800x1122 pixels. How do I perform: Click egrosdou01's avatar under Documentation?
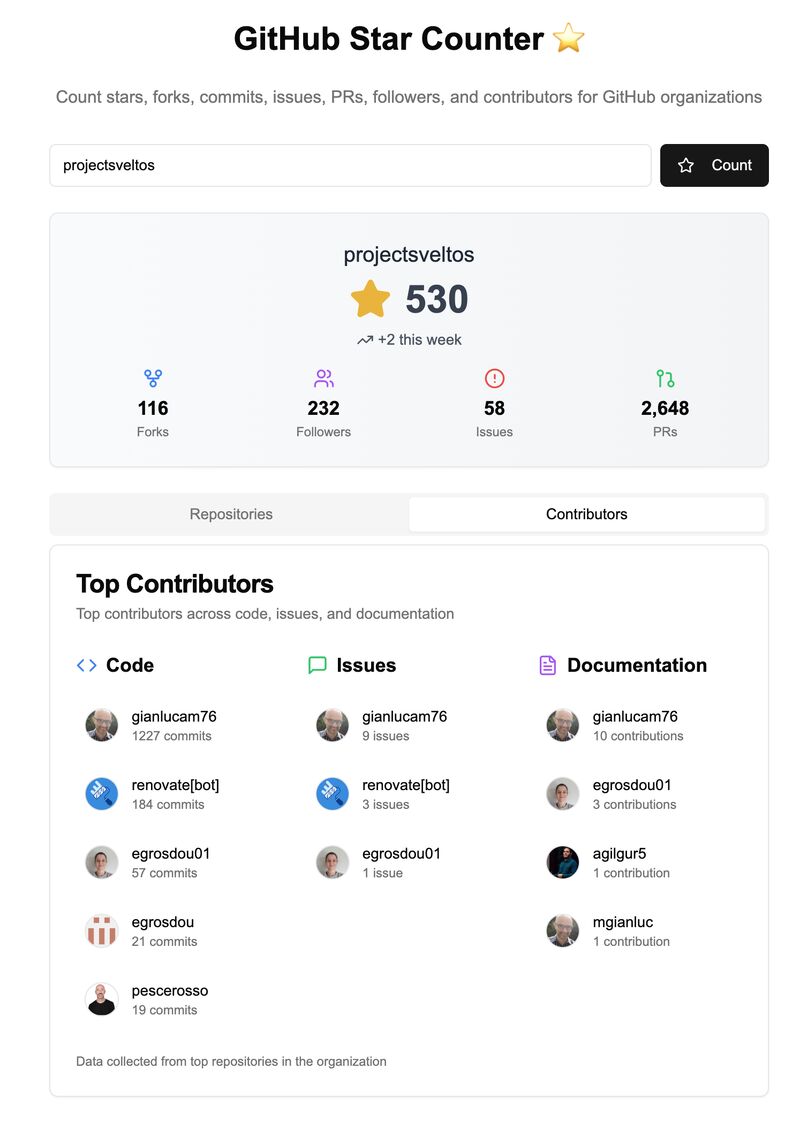[x=562, y=793]
